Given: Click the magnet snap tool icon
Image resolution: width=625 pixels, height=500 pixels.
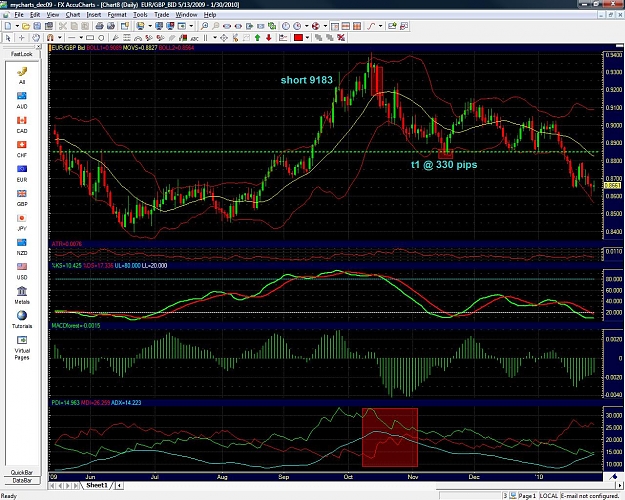Looking at the screenshot, I should pos(50,38).
